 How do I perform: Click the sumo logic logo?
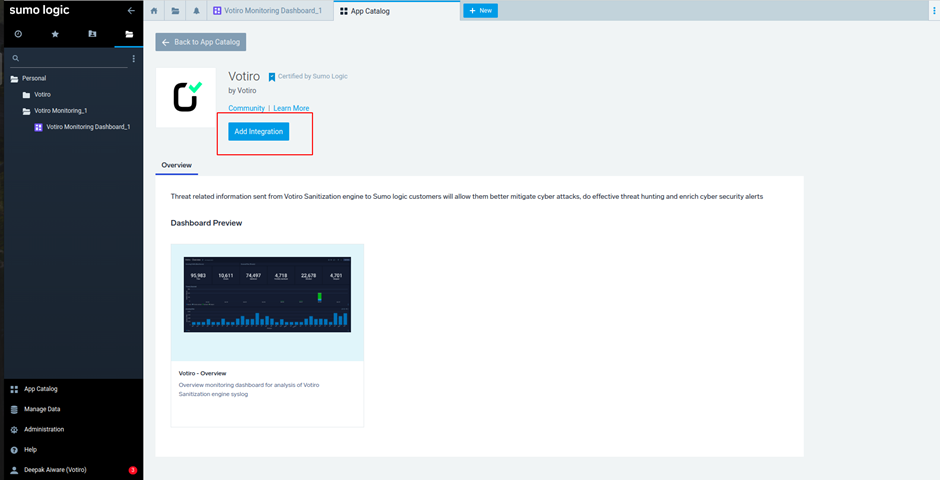coord(39,10)
